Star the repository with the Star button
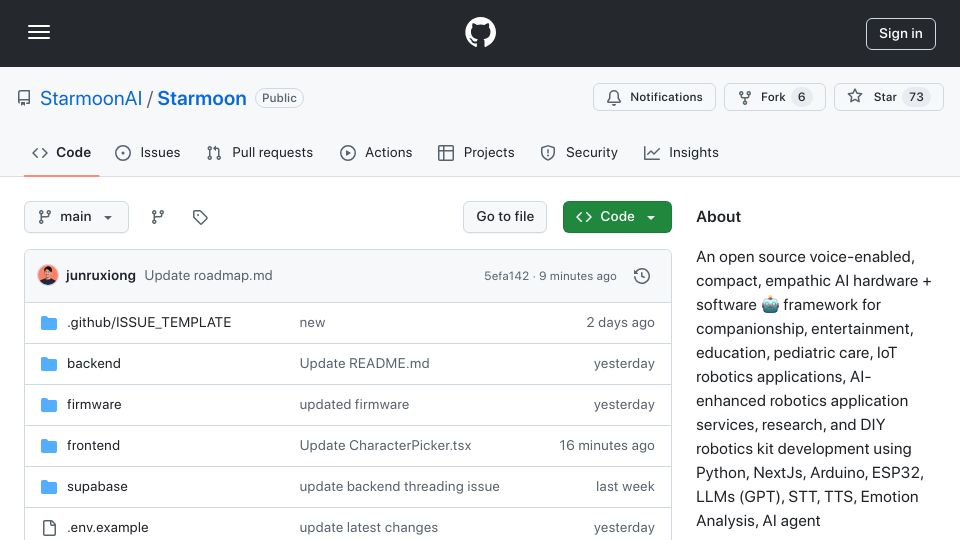960x540 pixels. coord(888,97)
